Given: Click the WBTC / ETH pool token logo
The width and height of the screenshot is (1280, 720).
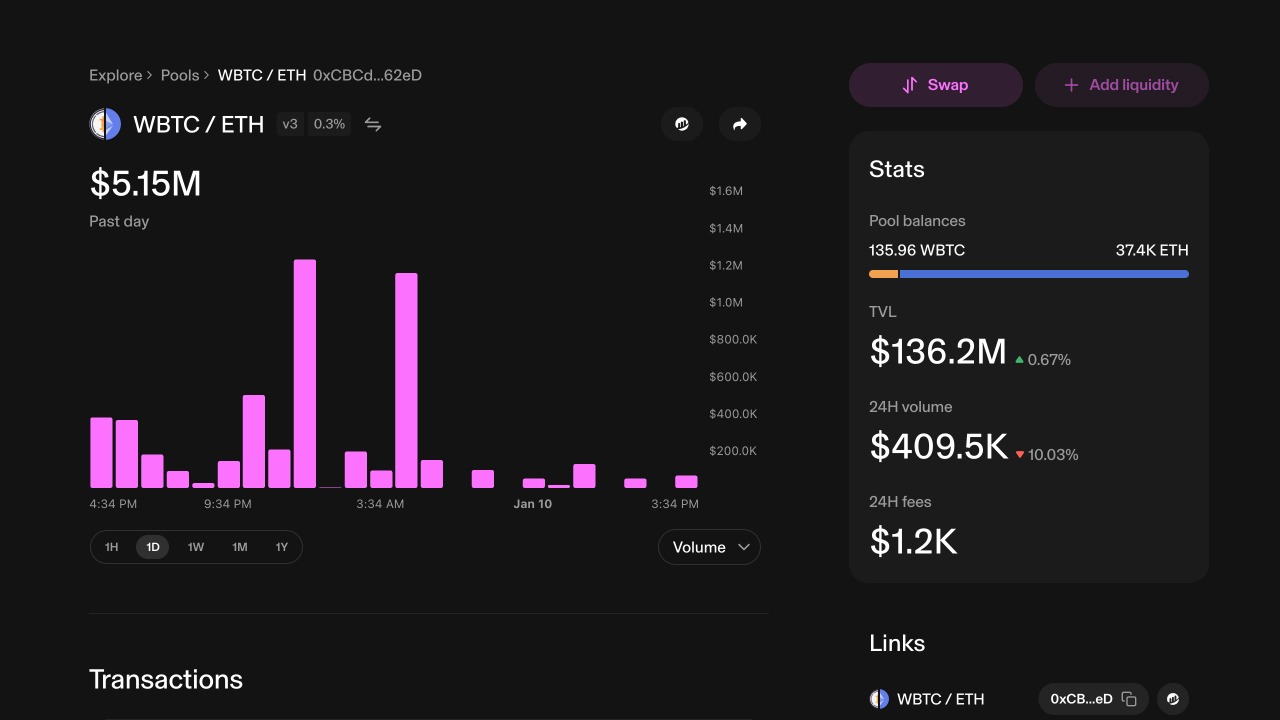Looking at the screenshot, I should 105,124.
